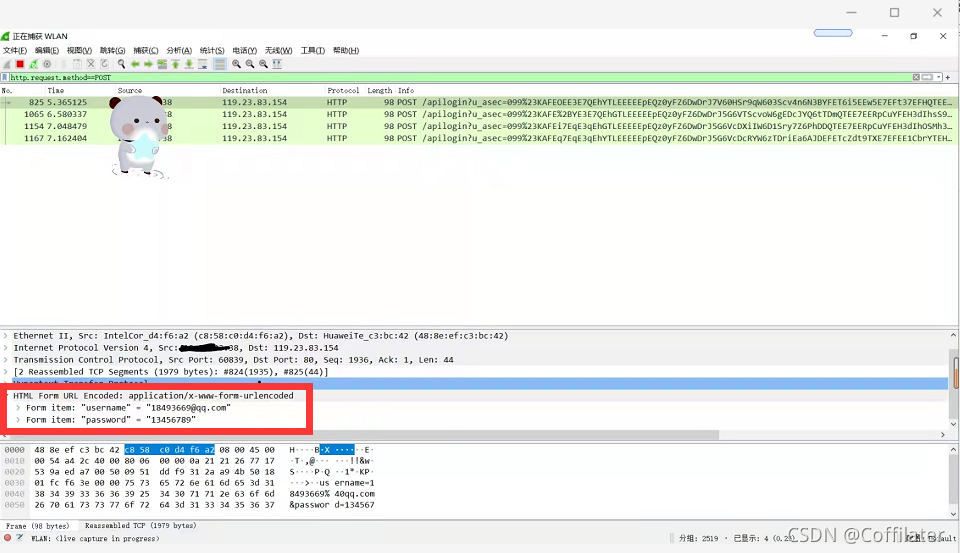
Task: Expand the password form item
Action: [x=18, y=420]
